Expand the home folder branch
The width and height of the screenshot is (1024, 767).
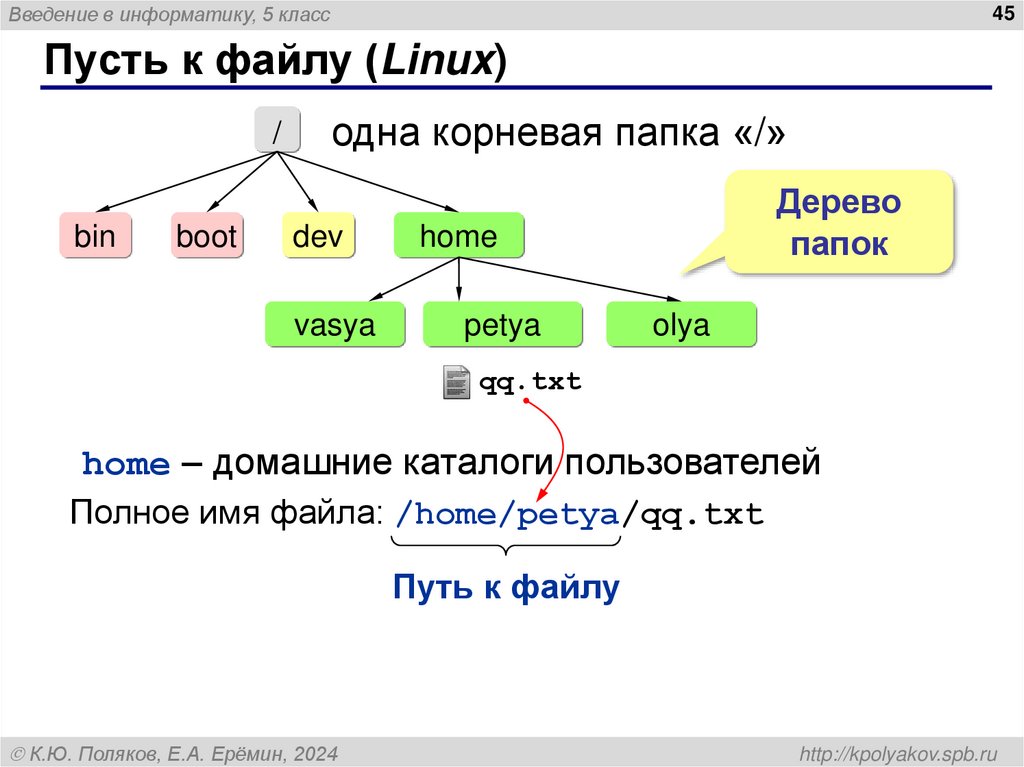459,236
